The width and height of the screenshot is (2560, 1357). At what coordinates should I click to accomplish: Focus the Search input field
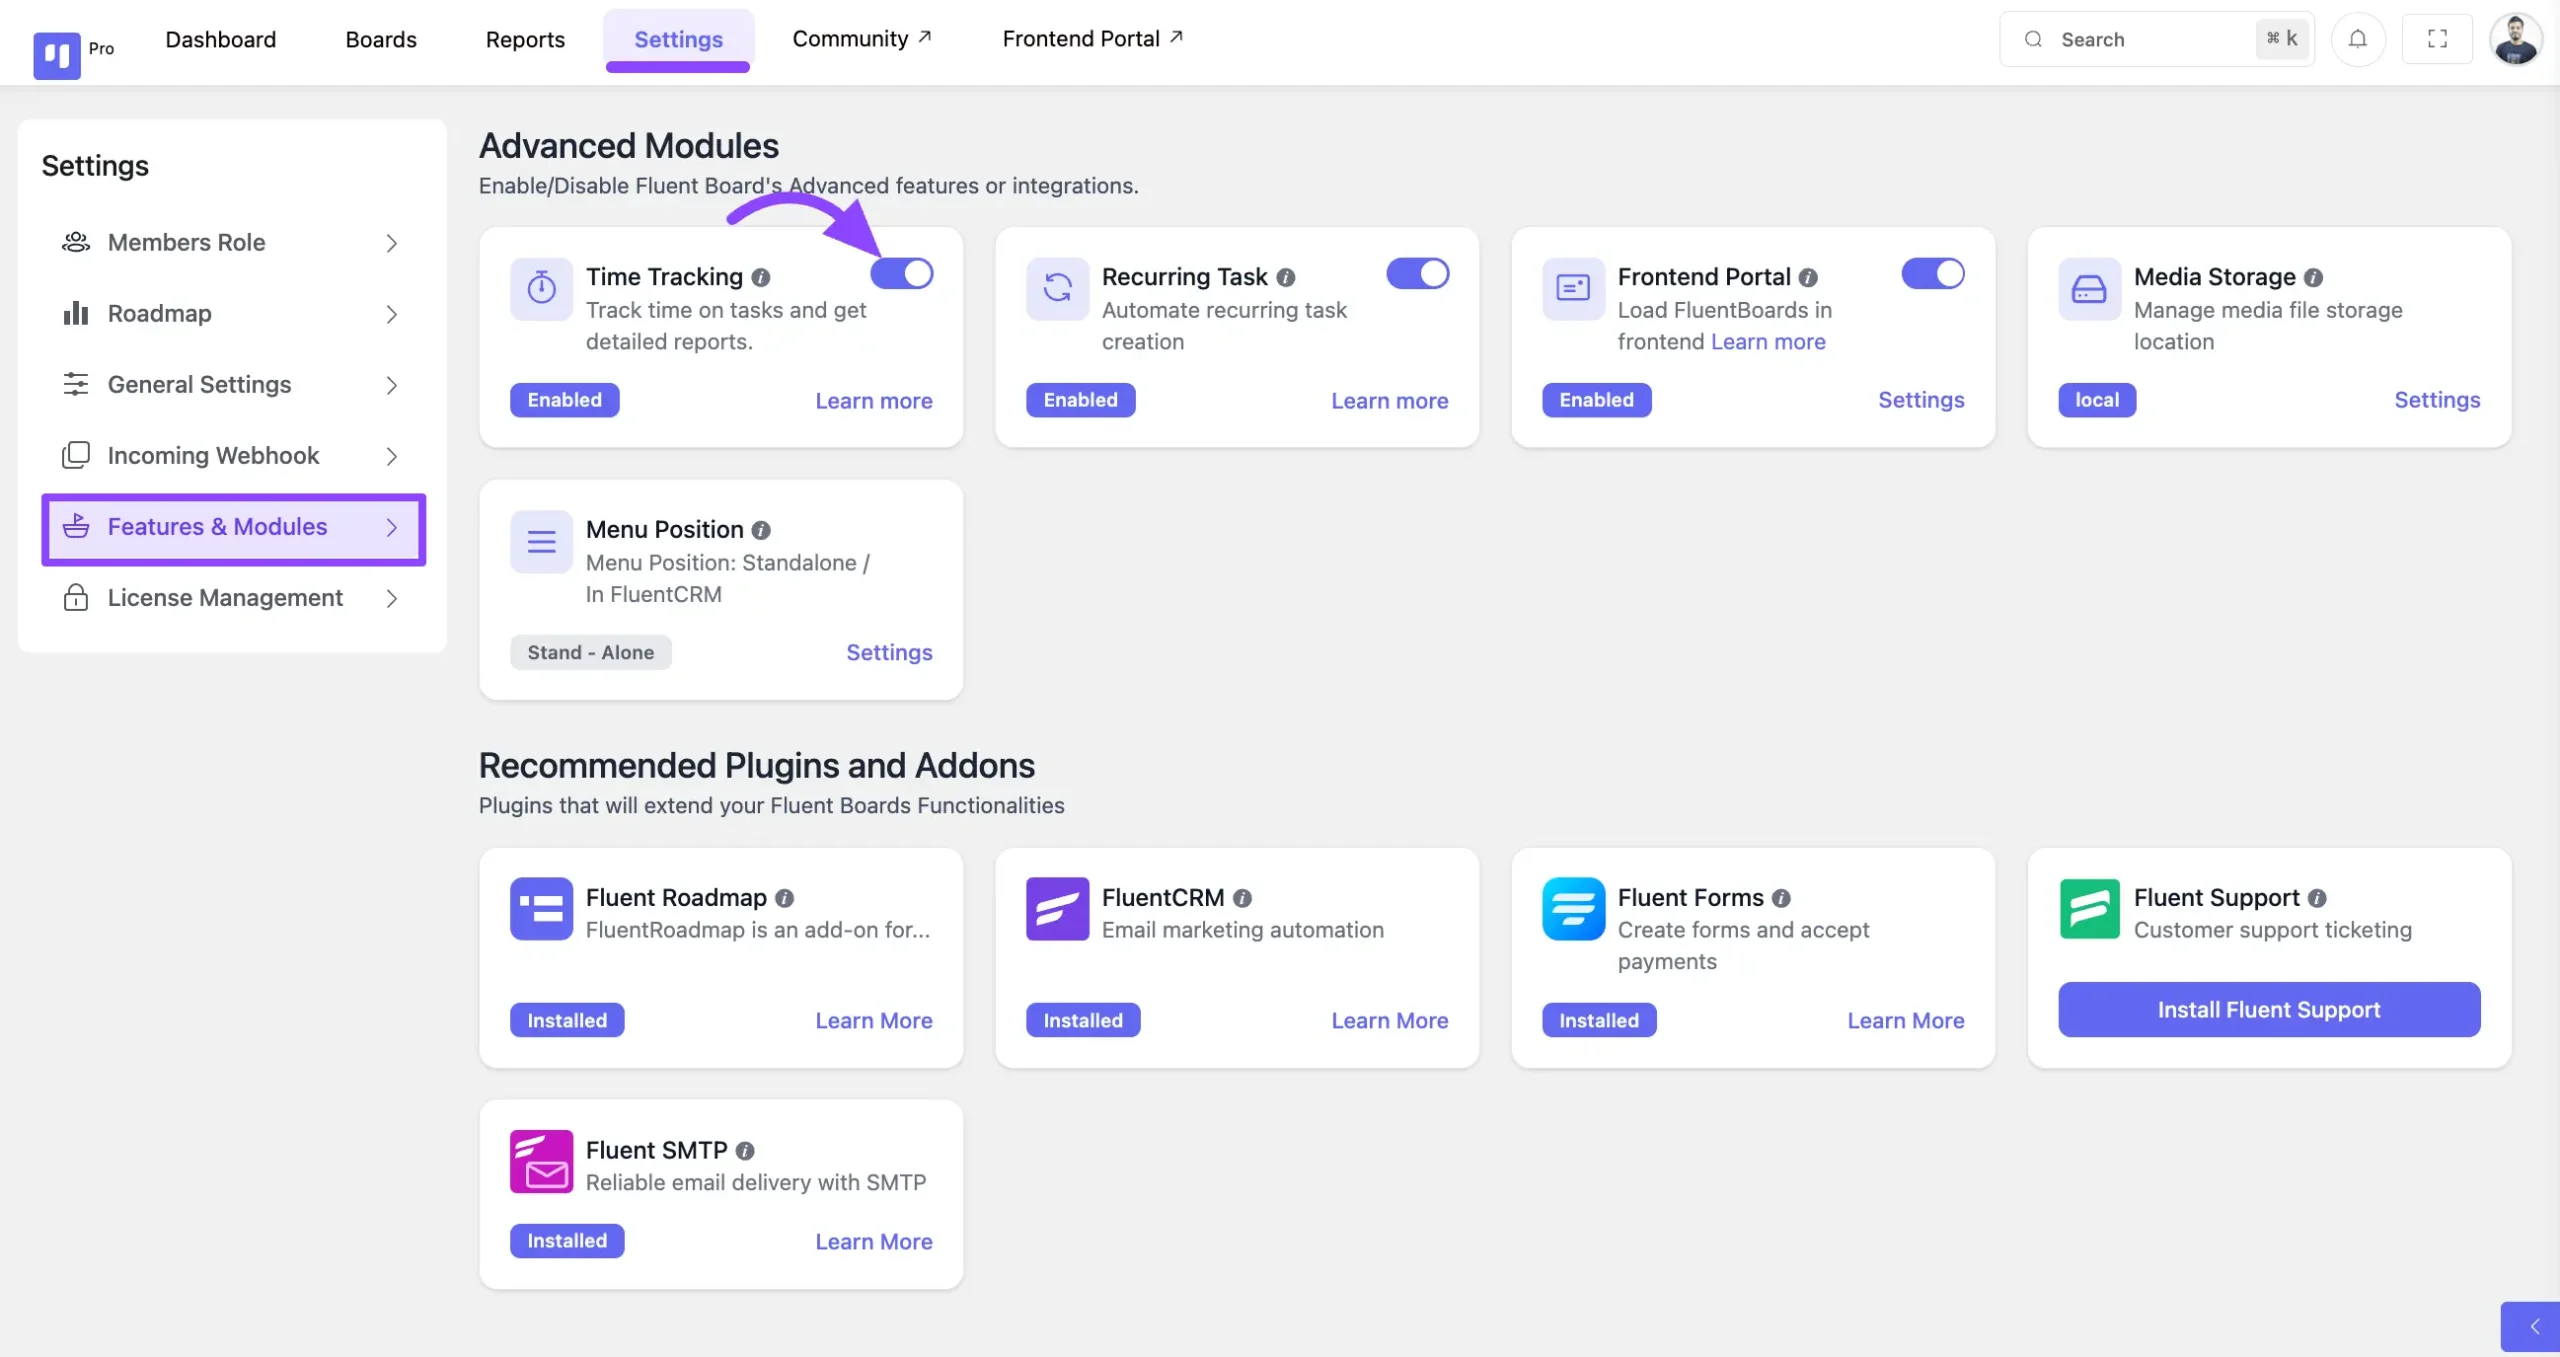(x=2157, y=39)
